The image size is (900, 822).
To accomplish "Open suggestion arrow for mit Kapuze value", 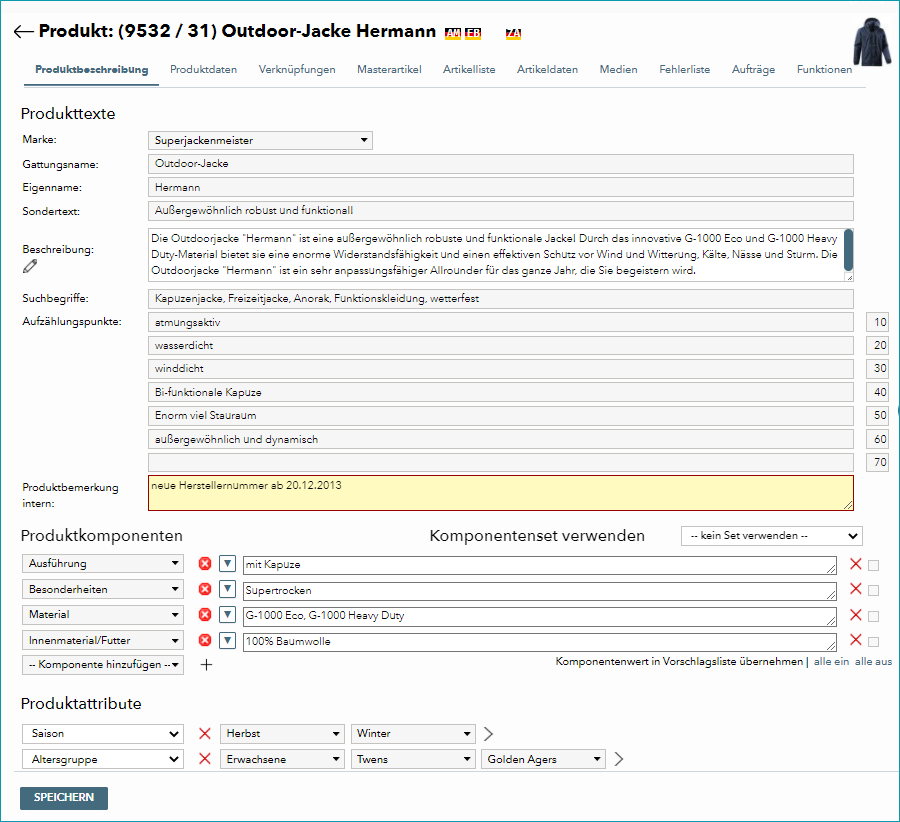I will pyautogui.click(x=227, y=564).
